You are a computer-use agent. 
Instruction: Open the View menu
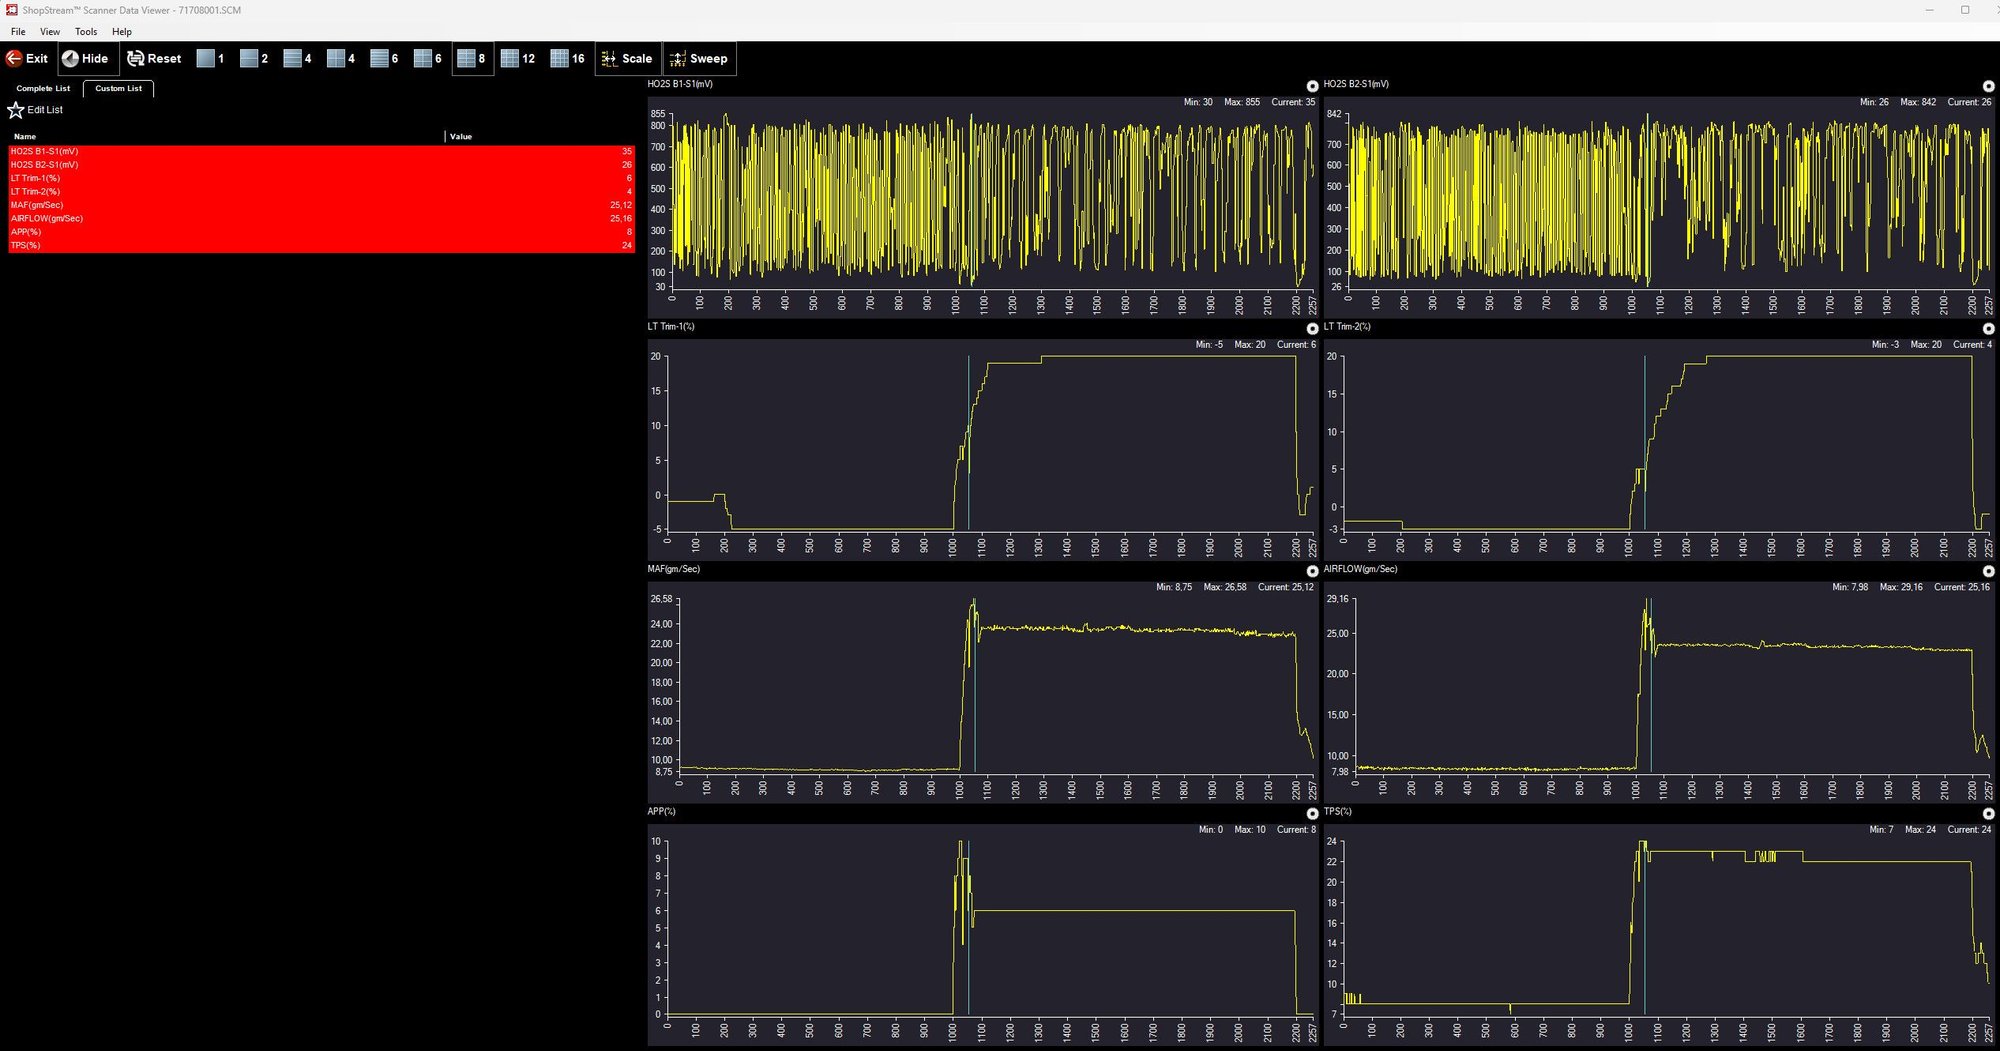50,32
